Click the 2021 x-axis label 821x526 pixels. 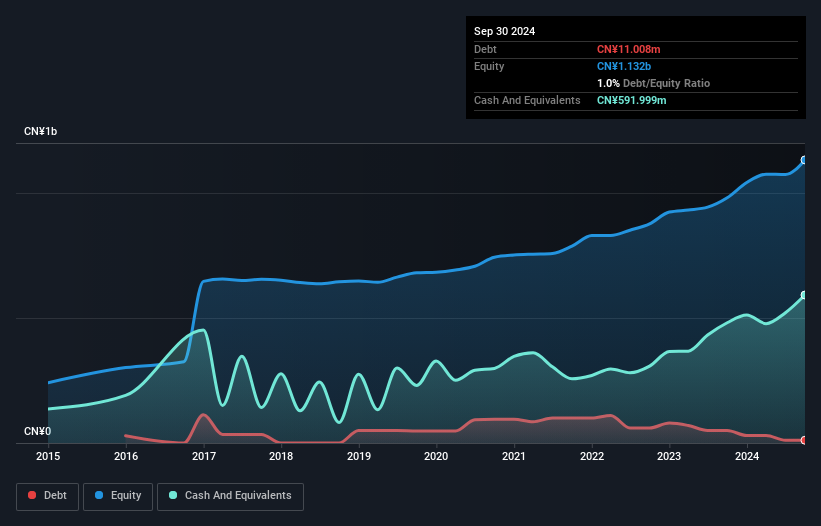point(514,456)
